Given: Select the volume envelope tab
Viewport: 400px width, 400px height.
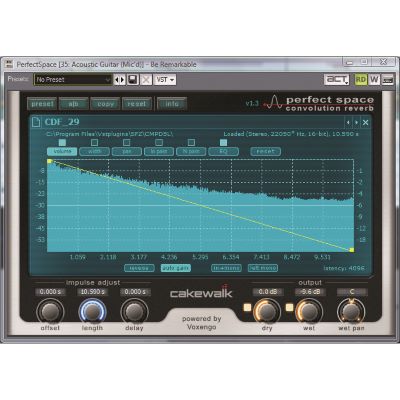Looking at the screenshot, I should click(x=62, y=151).
